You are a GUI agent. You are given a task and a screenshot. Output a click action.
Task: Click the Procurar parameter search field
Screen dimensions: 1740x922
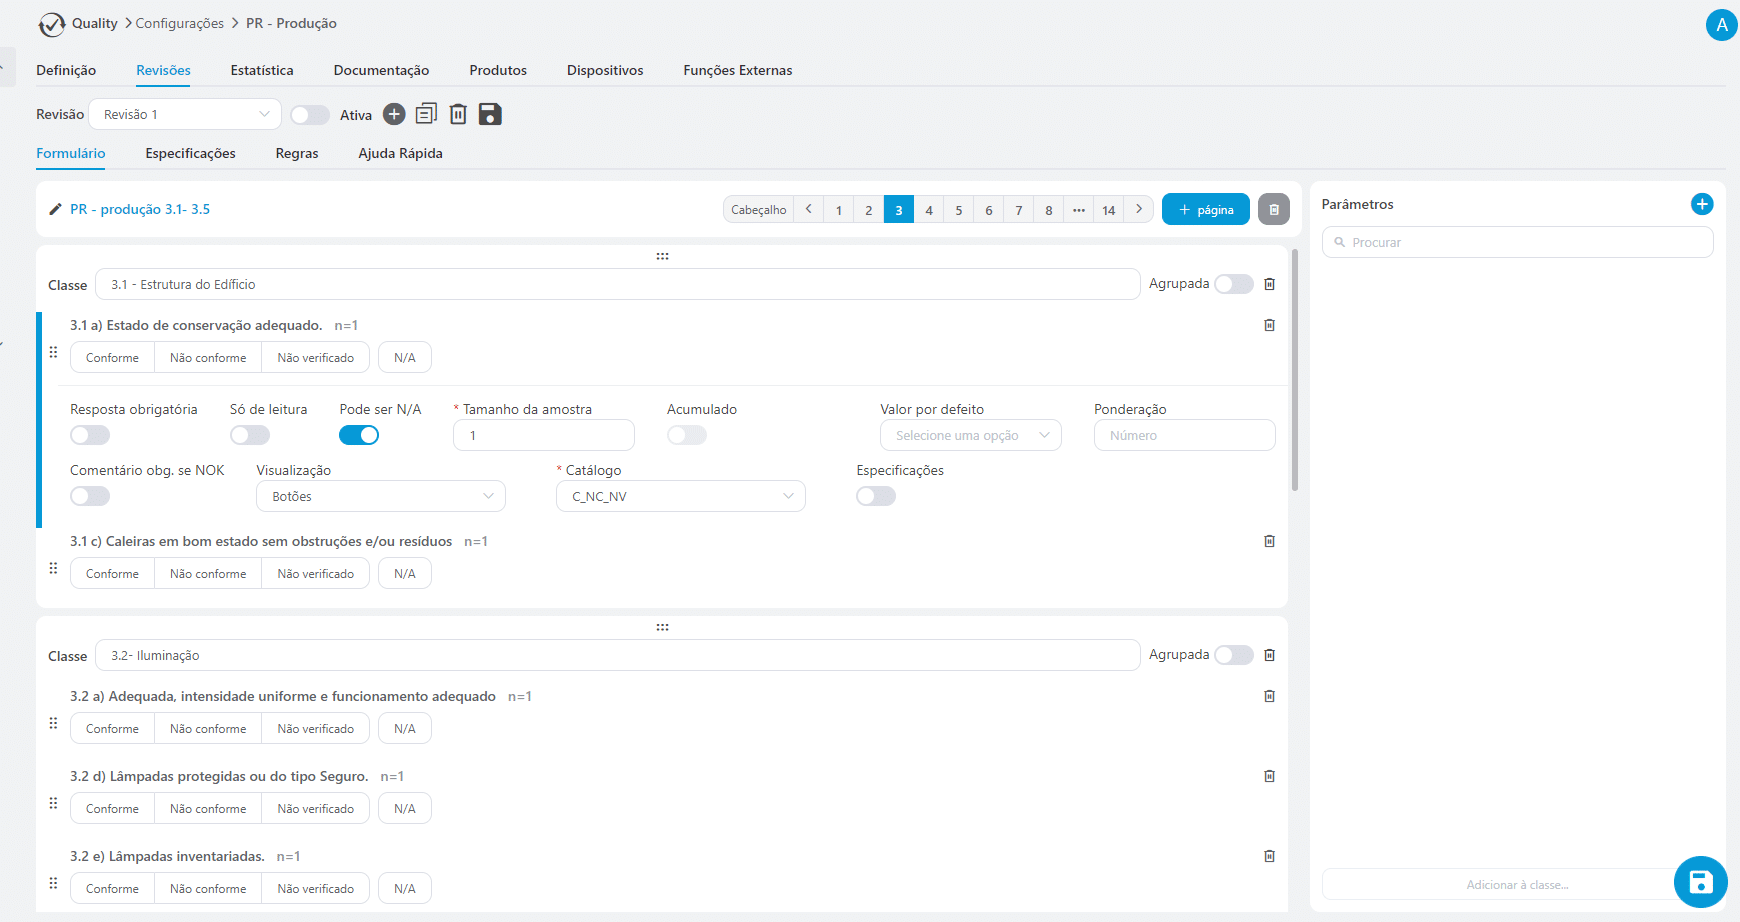coord(1517,242)
